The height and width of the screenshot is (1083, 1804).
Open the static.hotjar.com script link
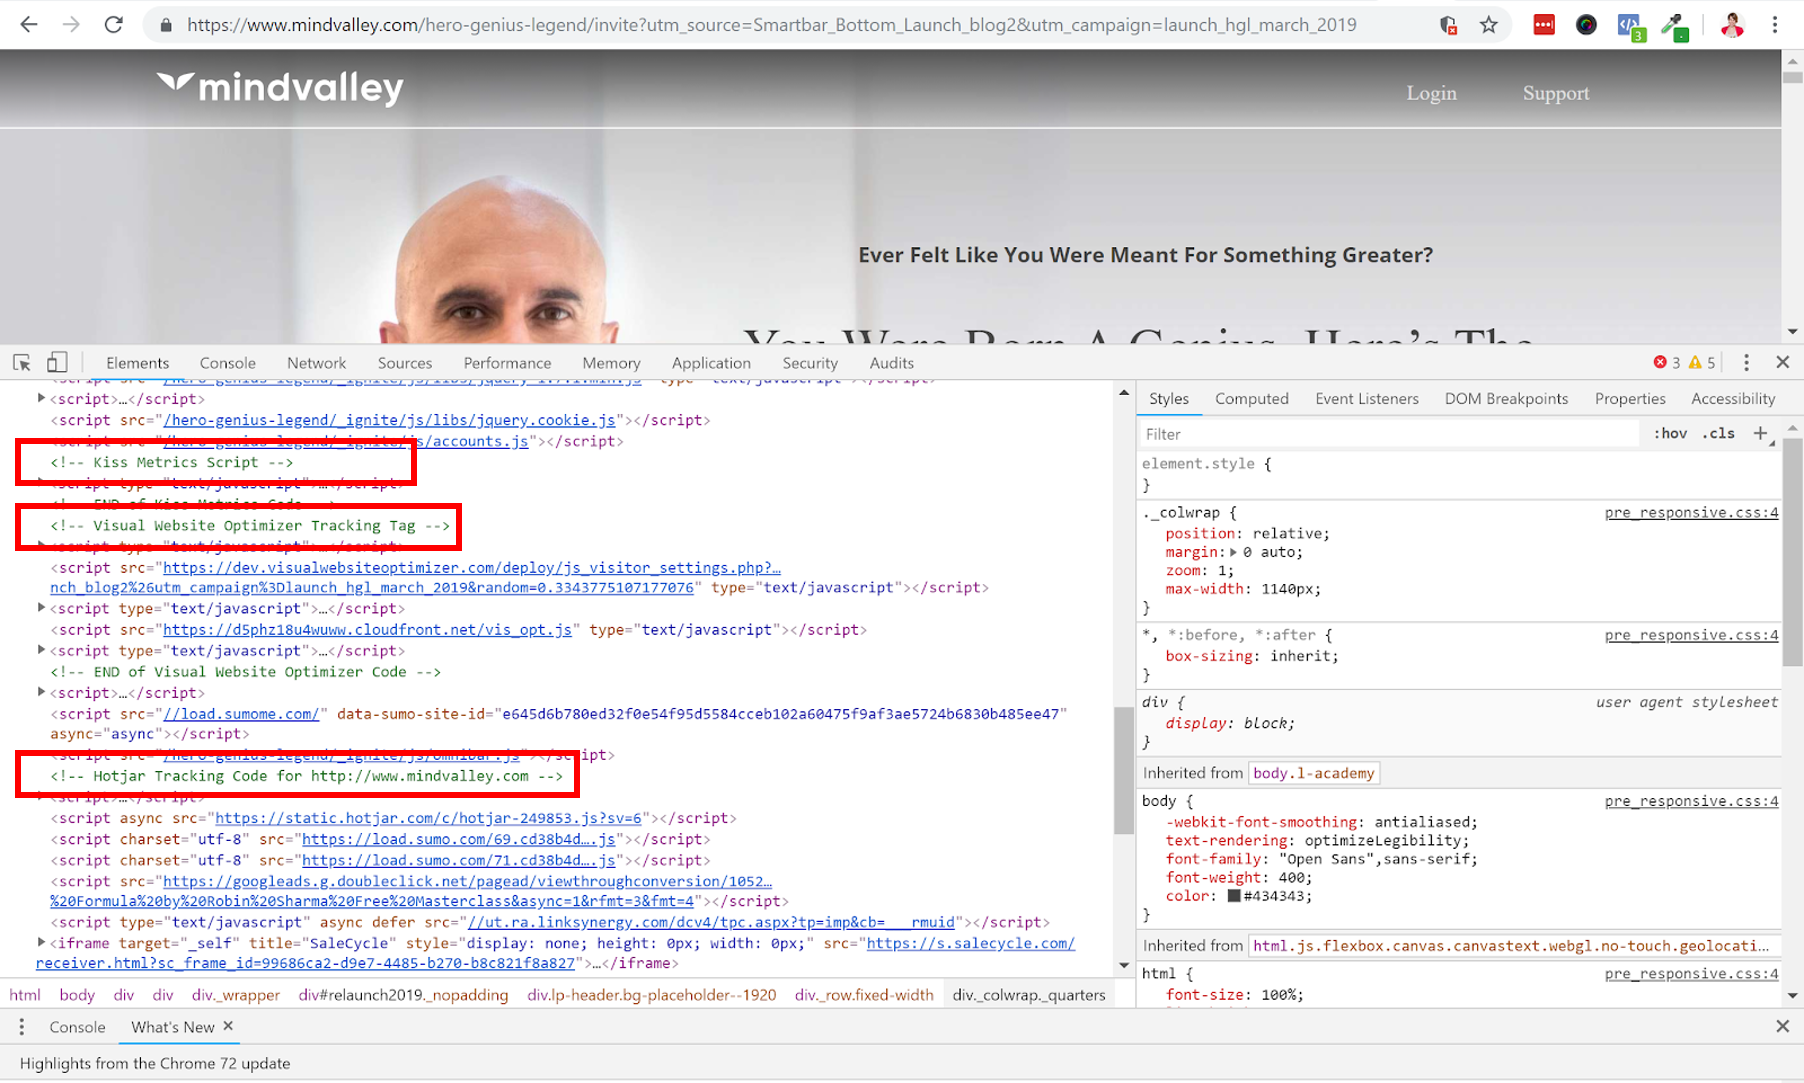click(x=428, y=818)
